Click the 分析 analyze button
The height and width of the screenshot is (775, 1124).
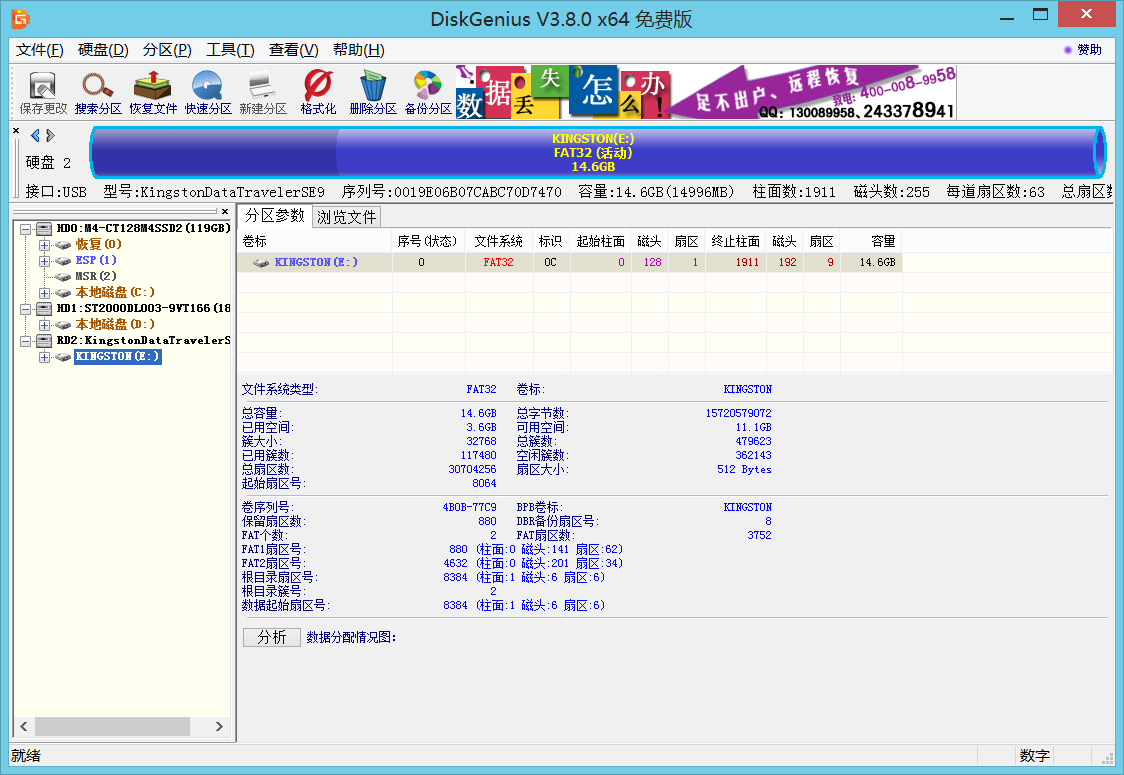(x=272, y=637)
